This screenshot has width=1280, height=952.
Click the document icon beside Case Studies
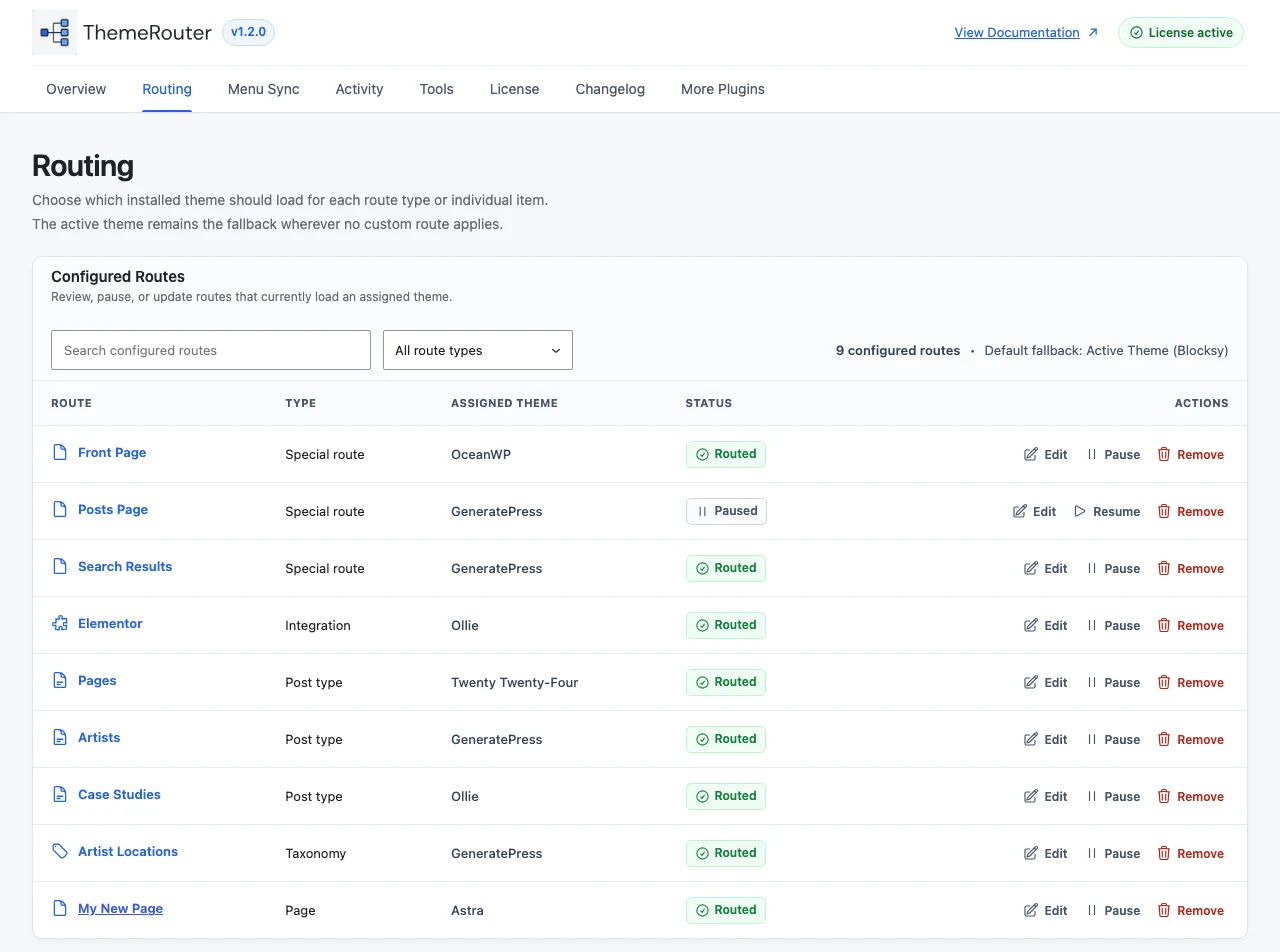click(x=60, y=795)
